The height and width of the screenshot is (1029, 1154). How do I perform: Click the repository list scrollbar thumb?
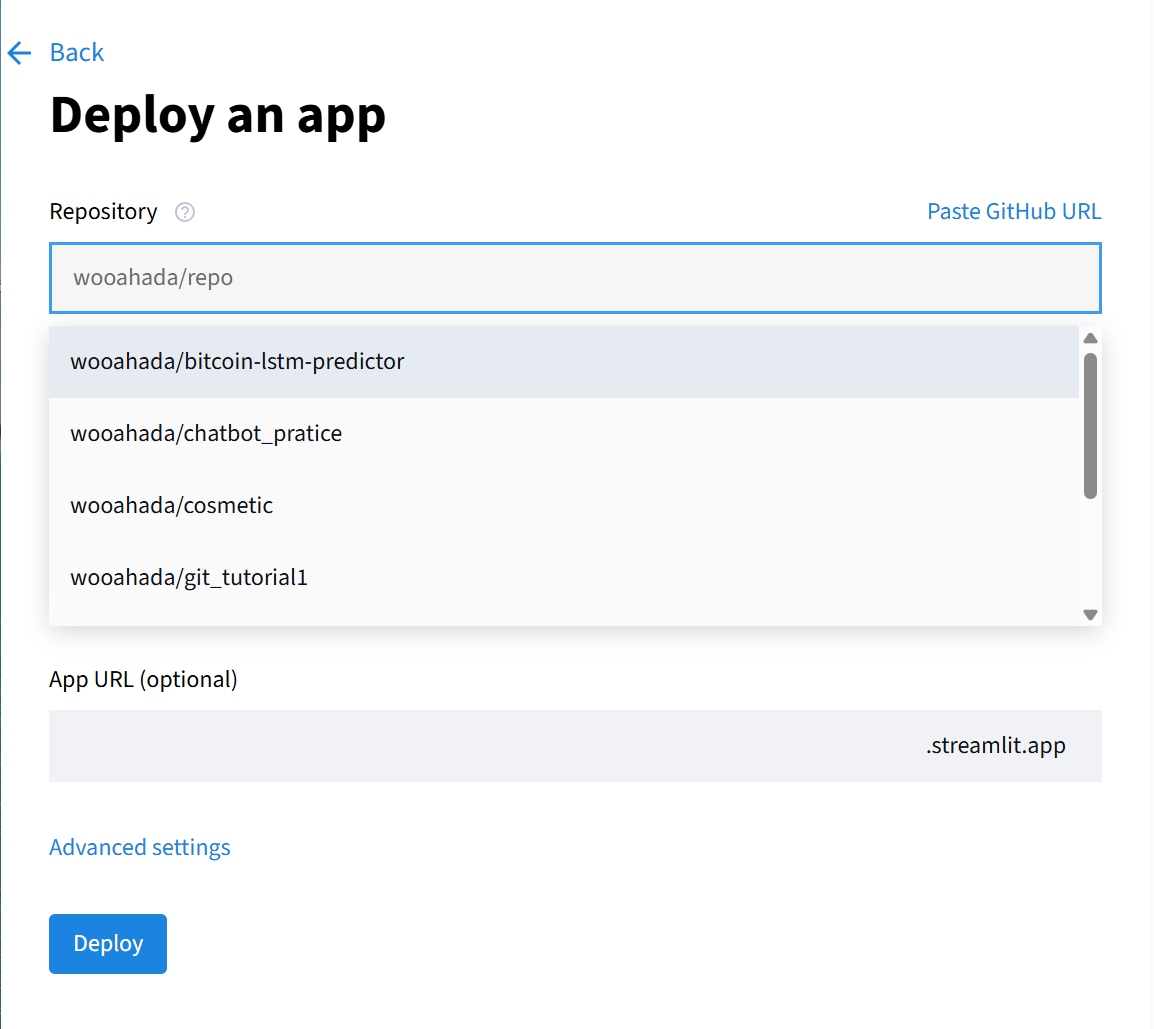coord(1091,426)
